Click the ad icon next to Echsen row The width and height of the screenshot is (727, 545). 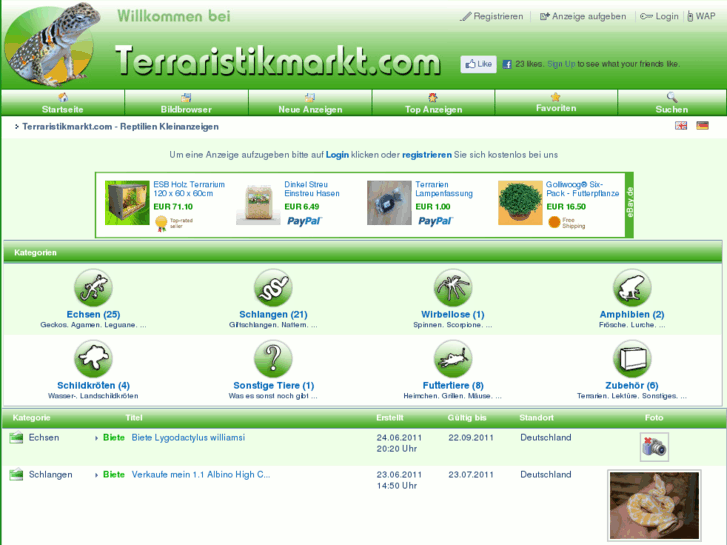pos(16,437)
